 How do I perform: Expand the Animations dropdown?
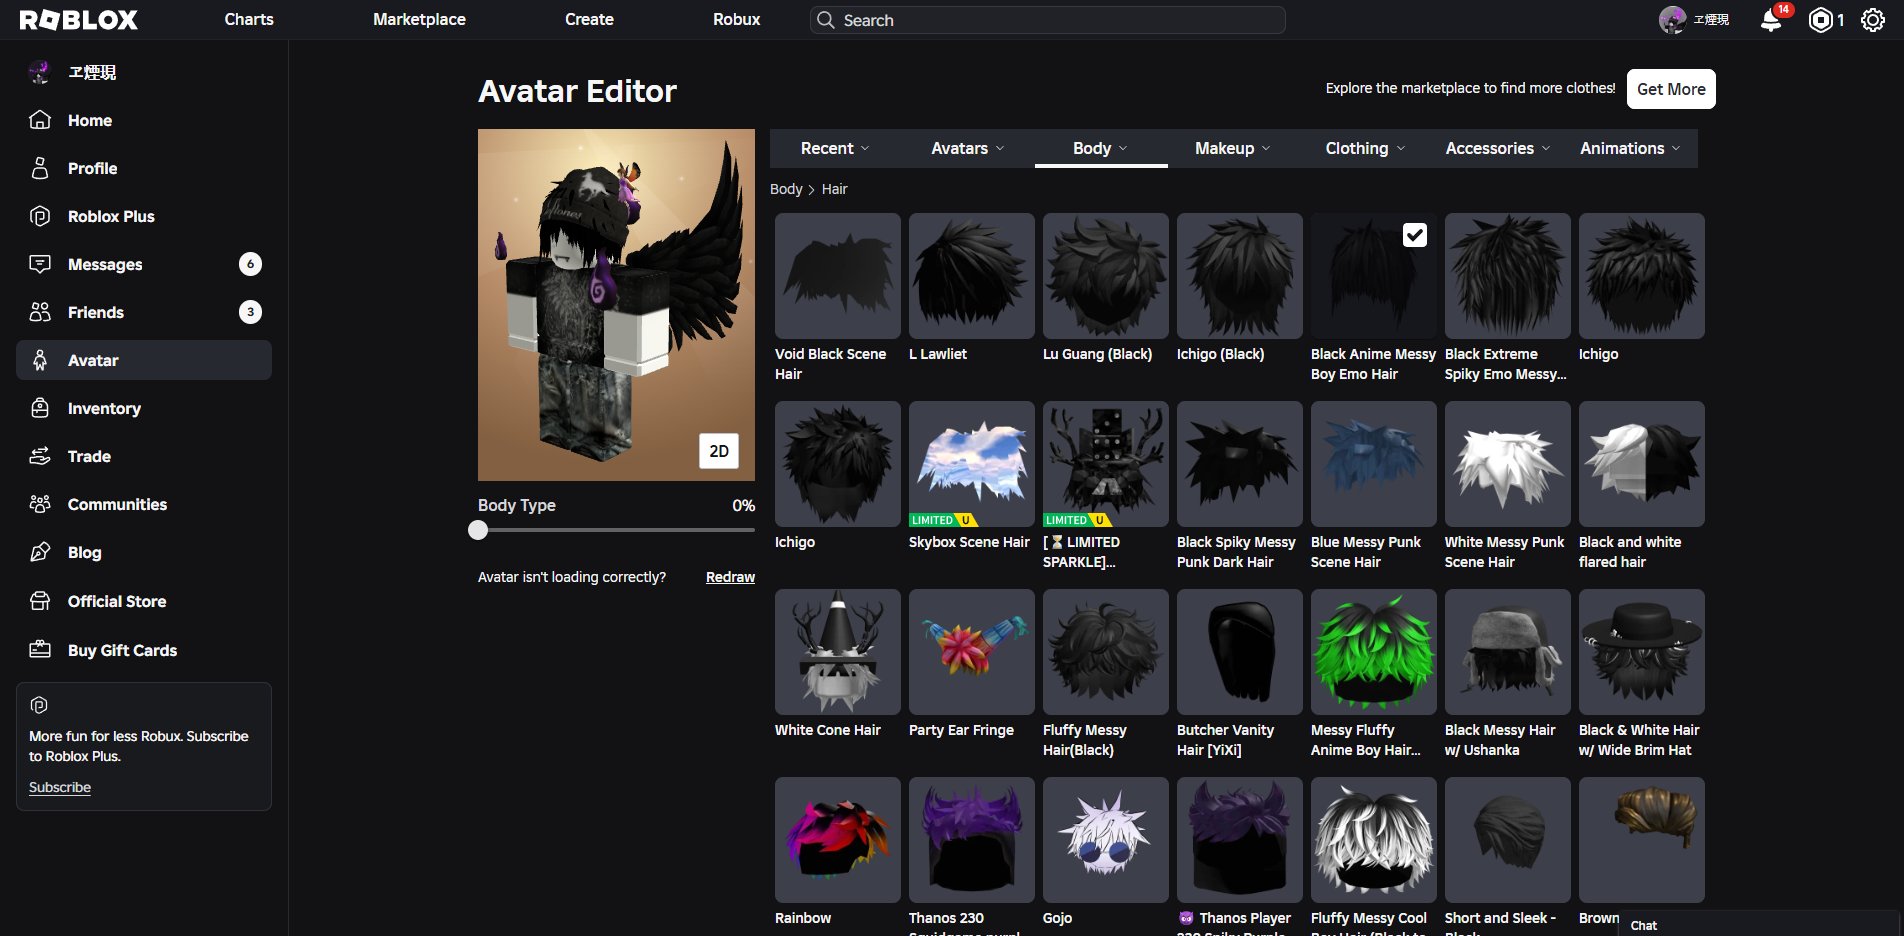[x=1630, y=148]
